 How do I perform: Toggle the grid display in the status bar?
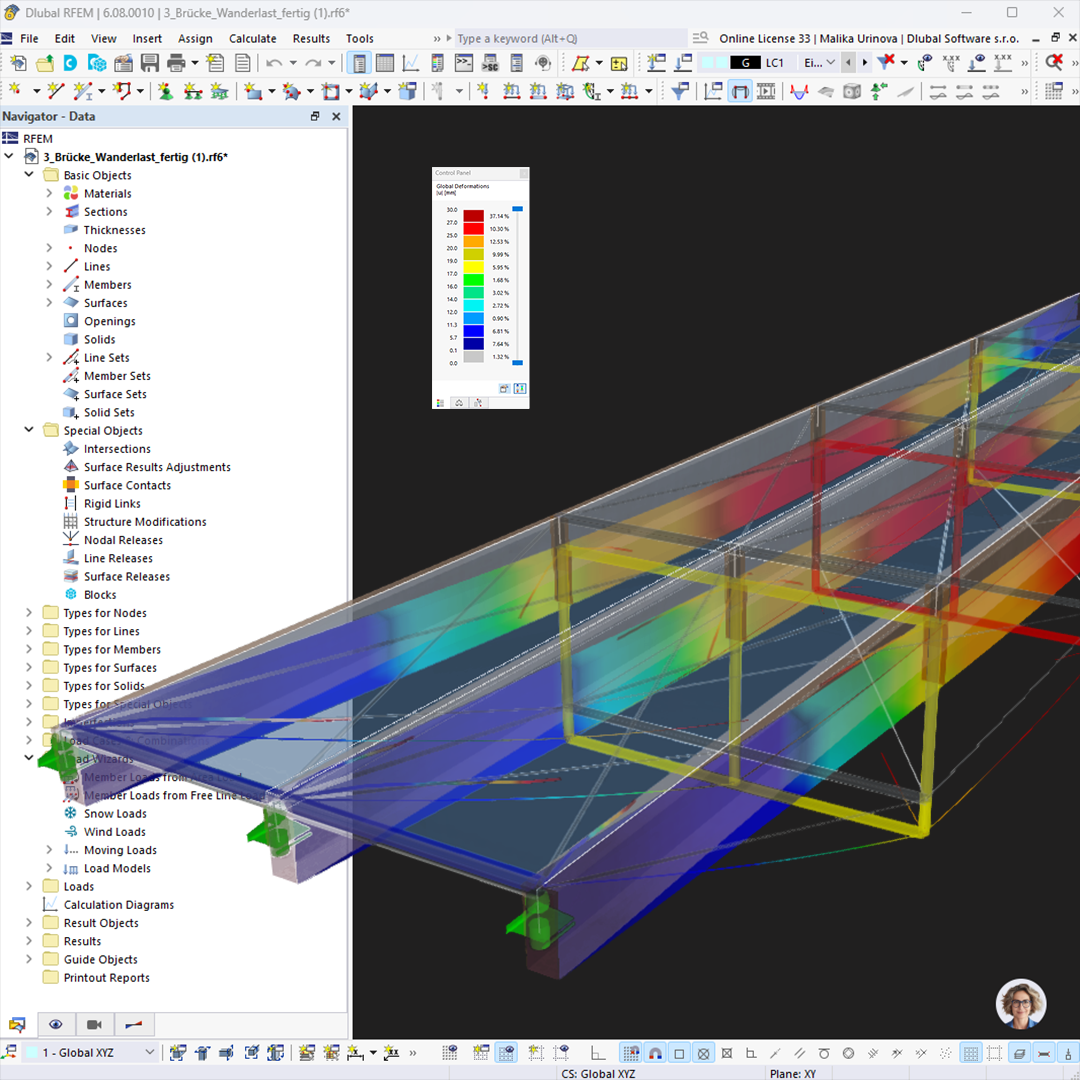point(972,1053)
